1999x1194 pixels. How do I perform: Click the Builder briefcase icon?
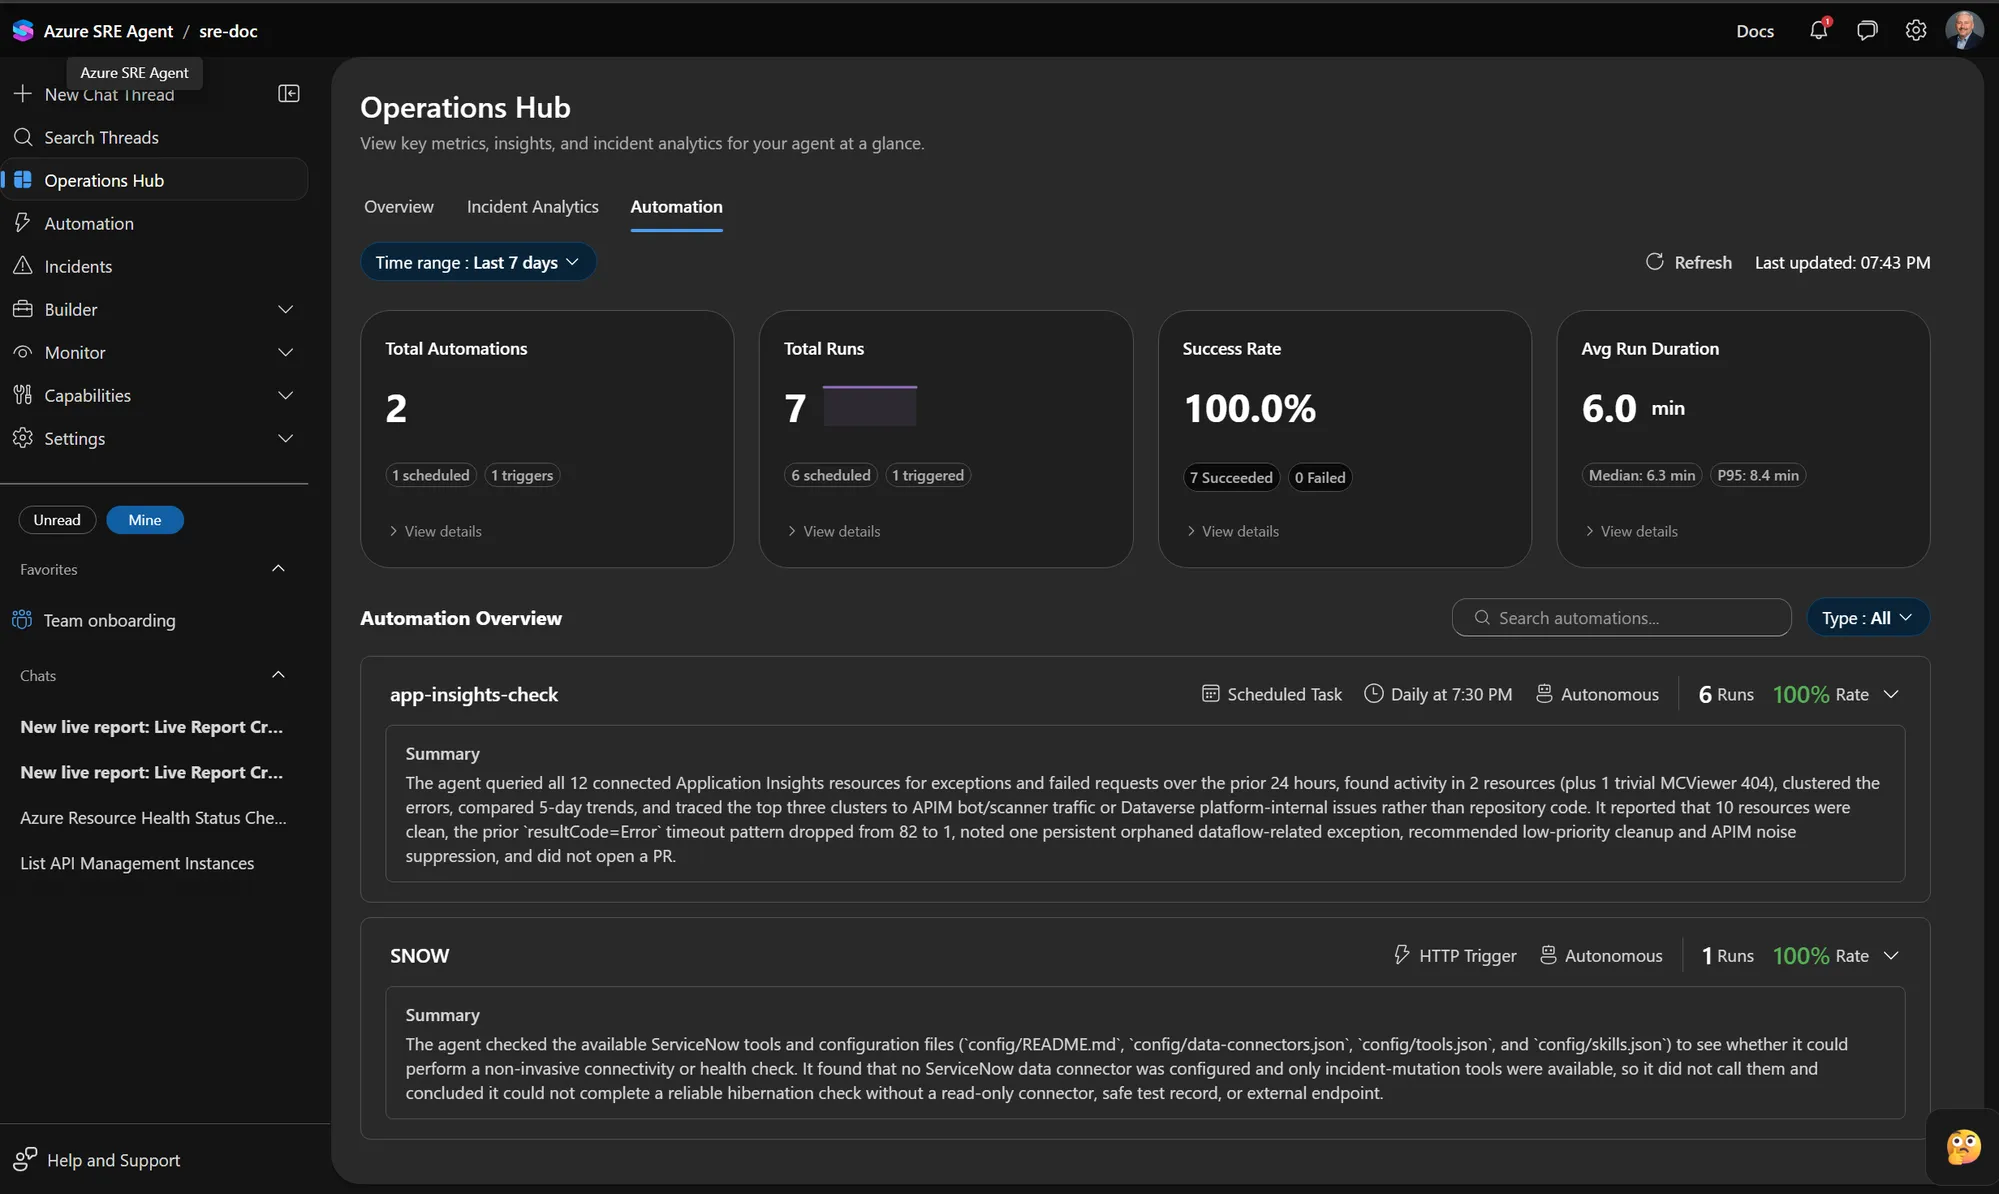point(23,309)
